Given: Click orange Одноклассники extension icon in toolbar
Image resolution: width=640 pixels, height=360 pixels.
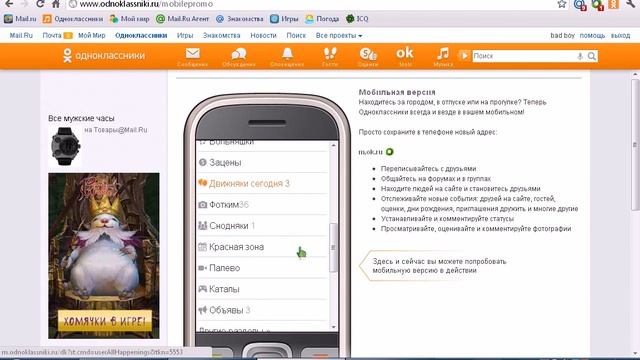Looking at the screenshot, I should pyautogui.click(x=613, y=4).
